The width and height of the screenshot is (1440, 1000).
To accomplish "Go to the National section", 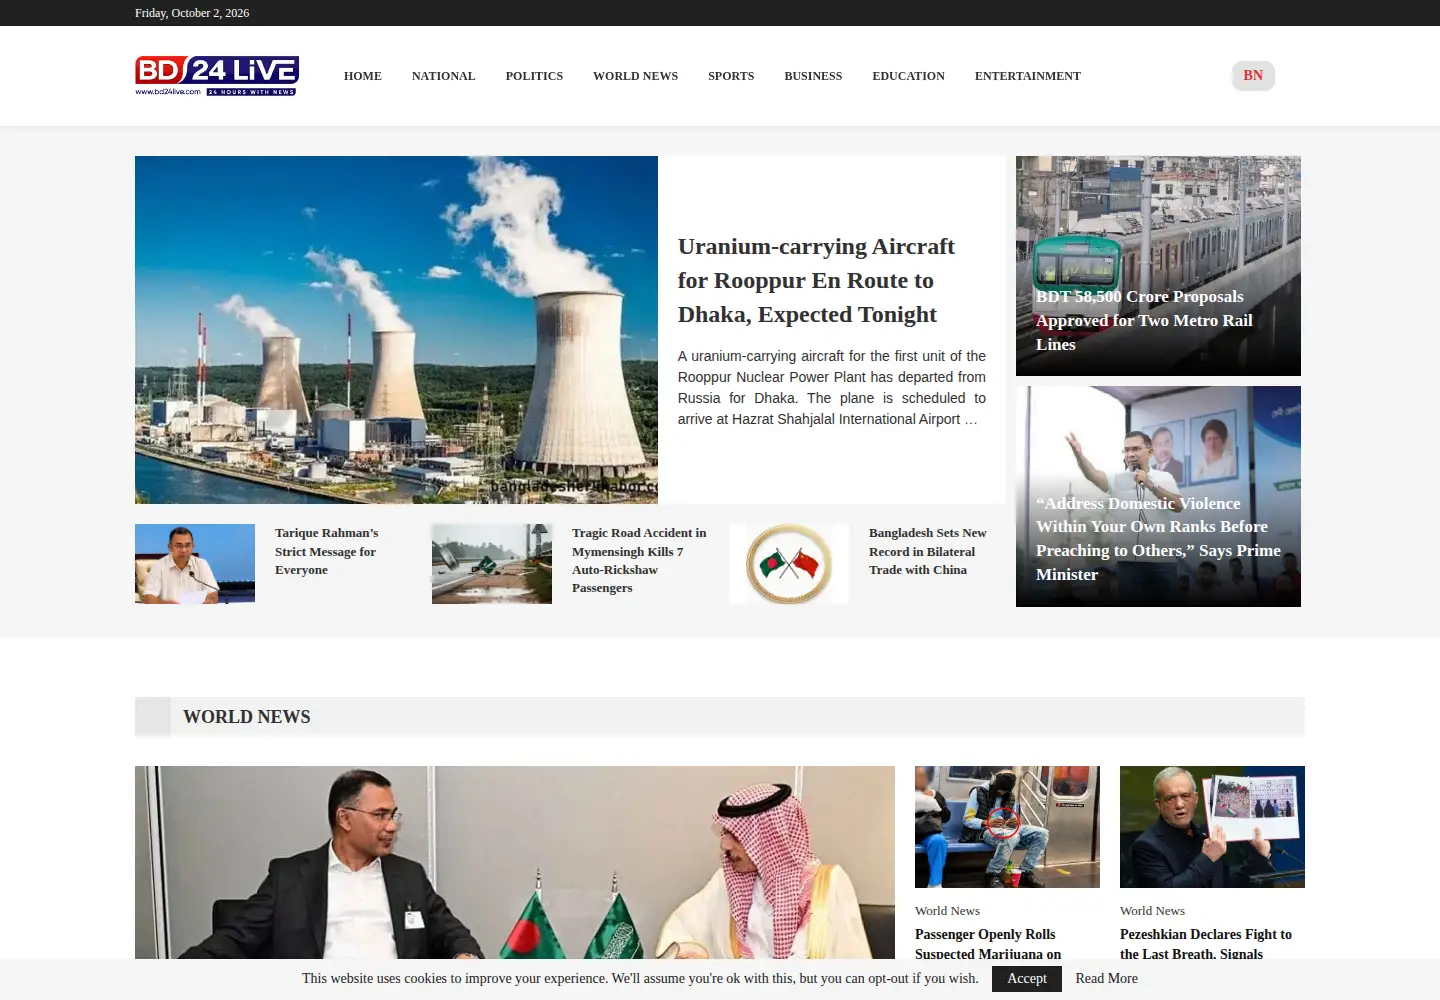I will coord(444,76).
